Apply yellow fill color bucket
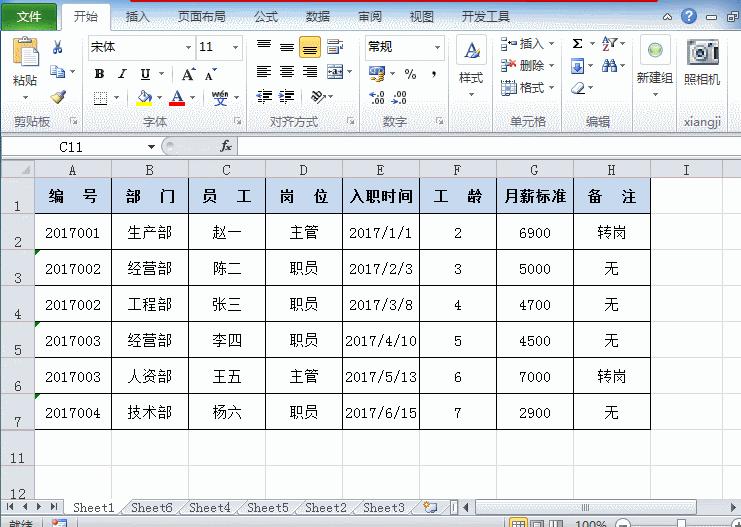Screen dimensions: 741x527 pyautogui.click(x=144, y=98)
